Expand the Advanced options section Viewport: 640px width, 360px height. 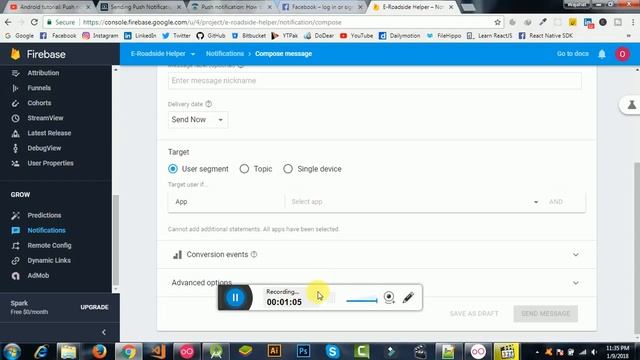(x=376, y=283)
